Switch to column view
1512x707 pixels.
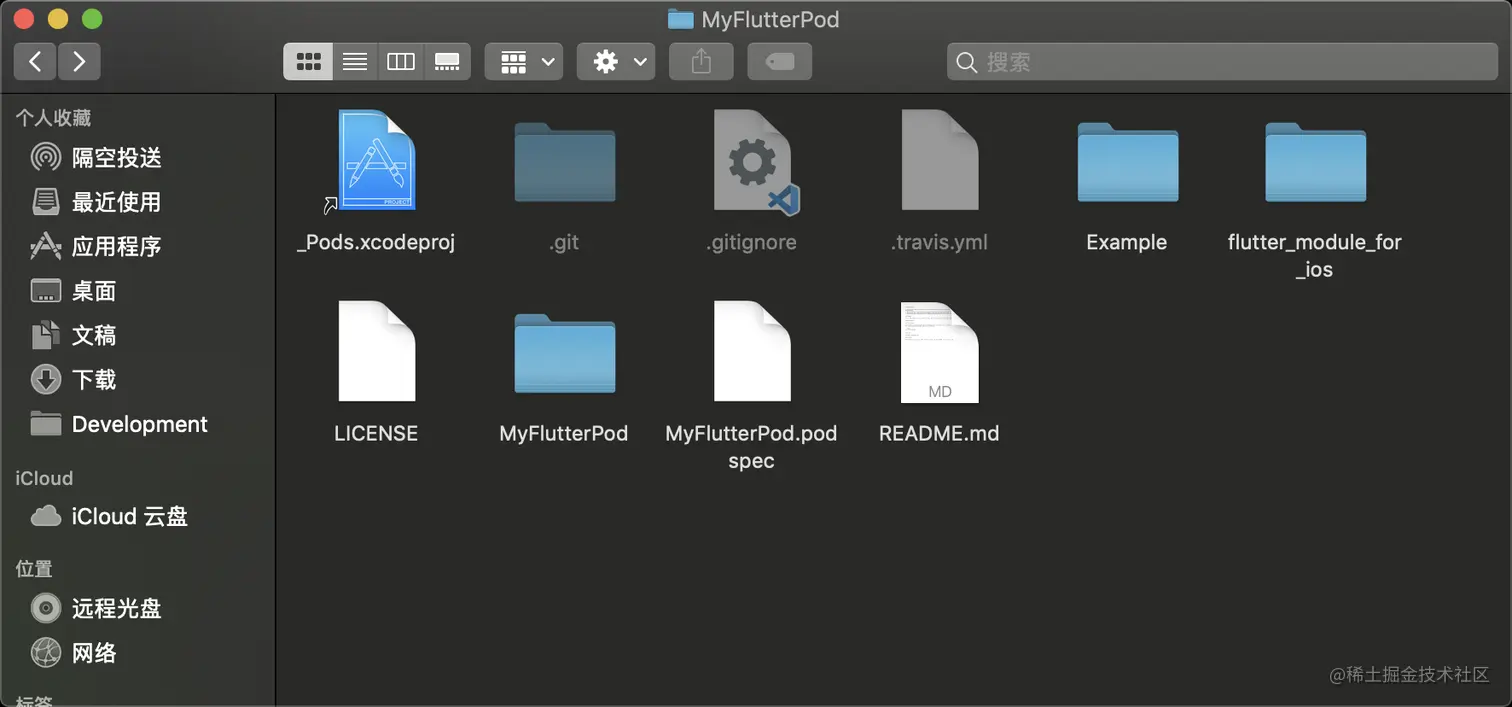point(401,62)
